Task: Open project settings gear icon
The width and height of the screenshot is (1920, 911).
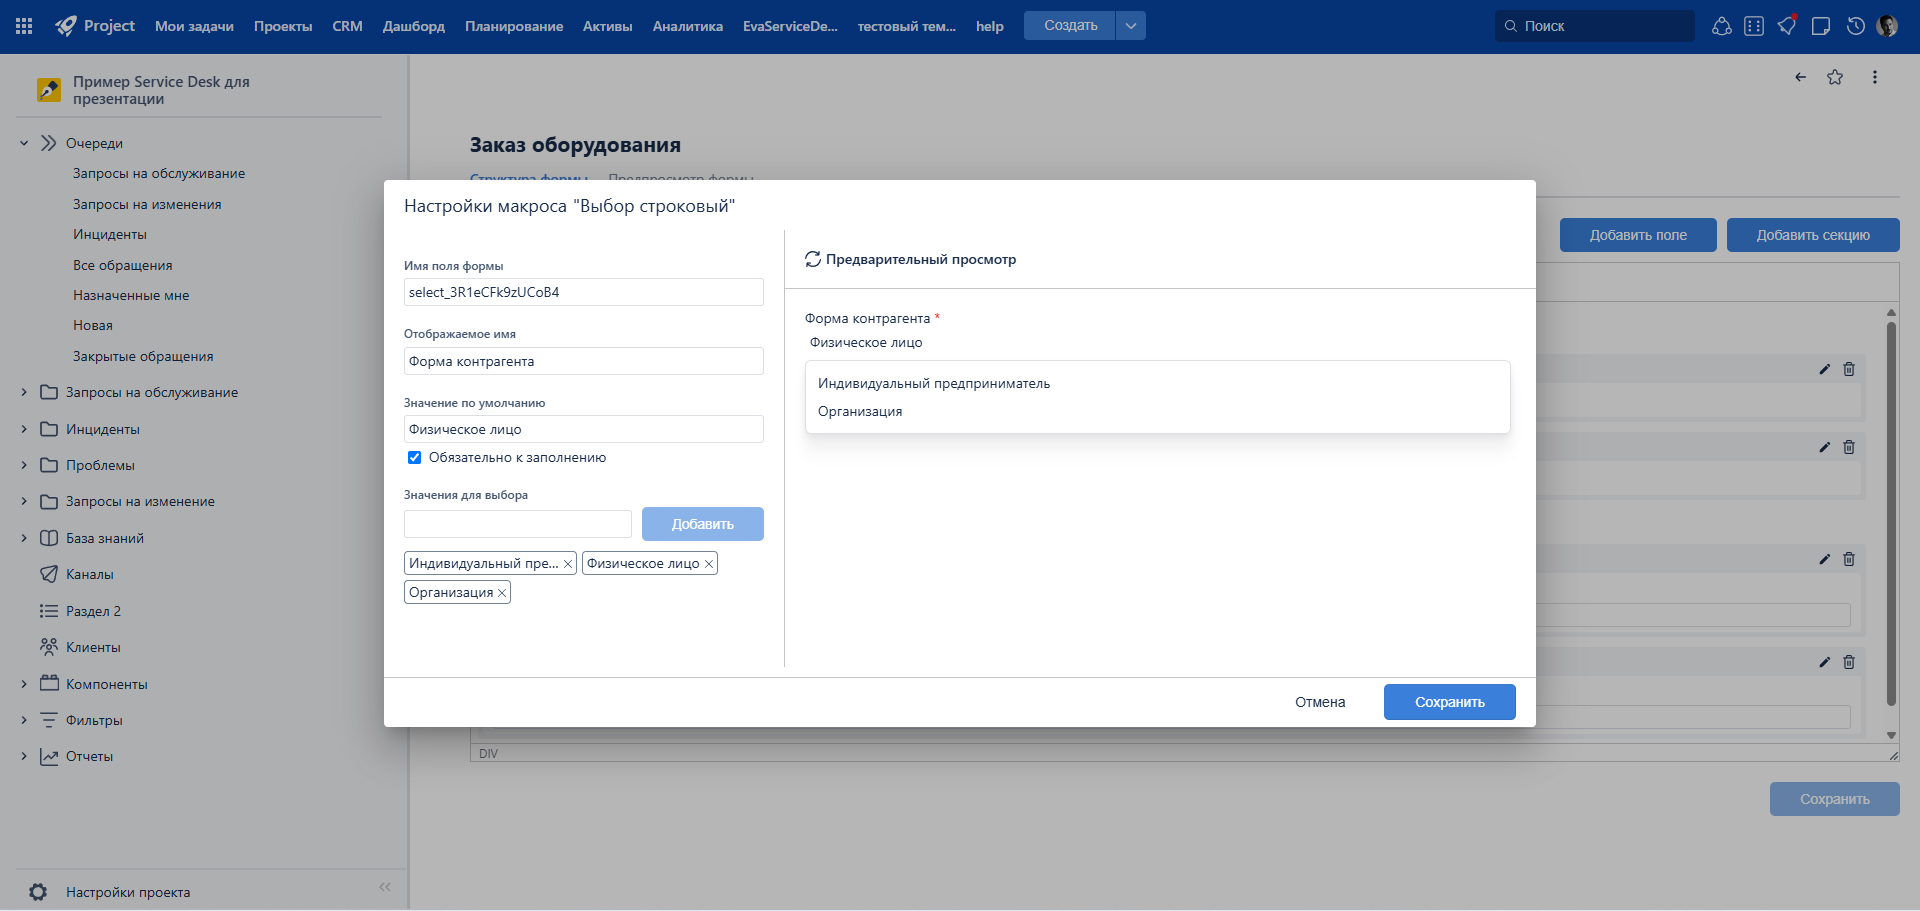Action: (x=38, y=892)
